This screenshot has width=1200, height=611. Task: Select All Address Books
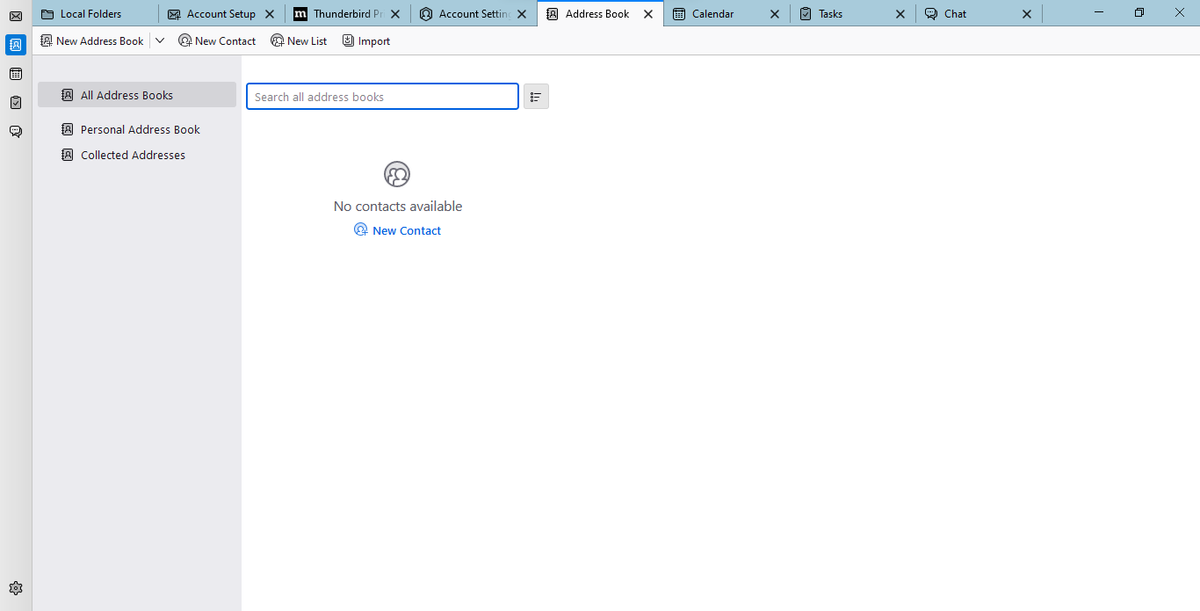(124, 94)
